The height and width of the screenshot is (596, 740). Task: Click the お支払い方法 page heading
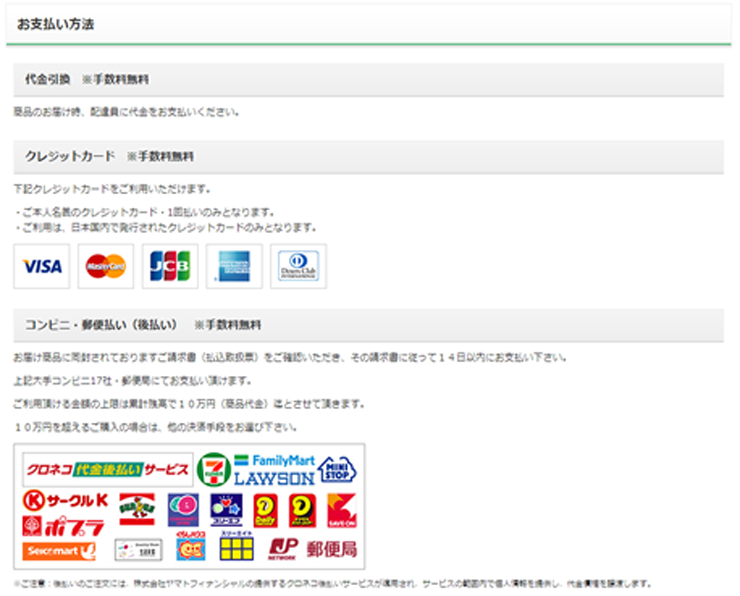pos(56,24)
